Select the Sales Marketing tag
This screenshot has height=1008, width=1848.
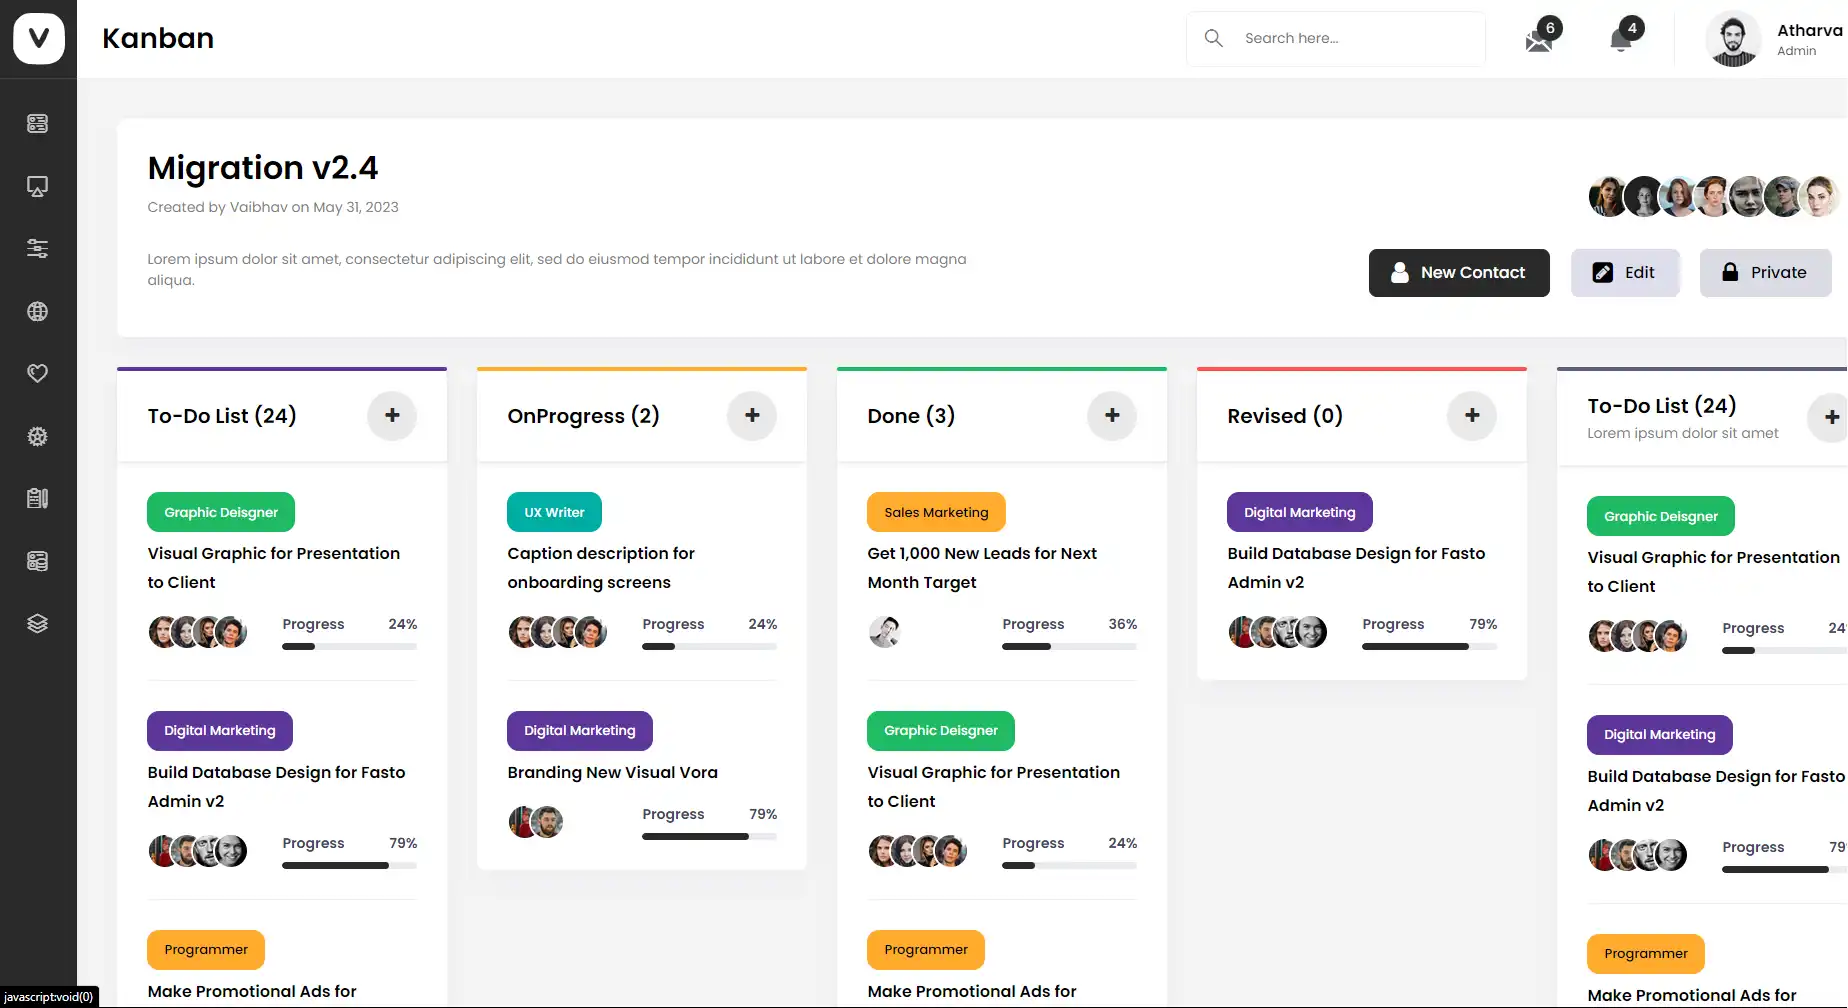[x=936, y=512]
